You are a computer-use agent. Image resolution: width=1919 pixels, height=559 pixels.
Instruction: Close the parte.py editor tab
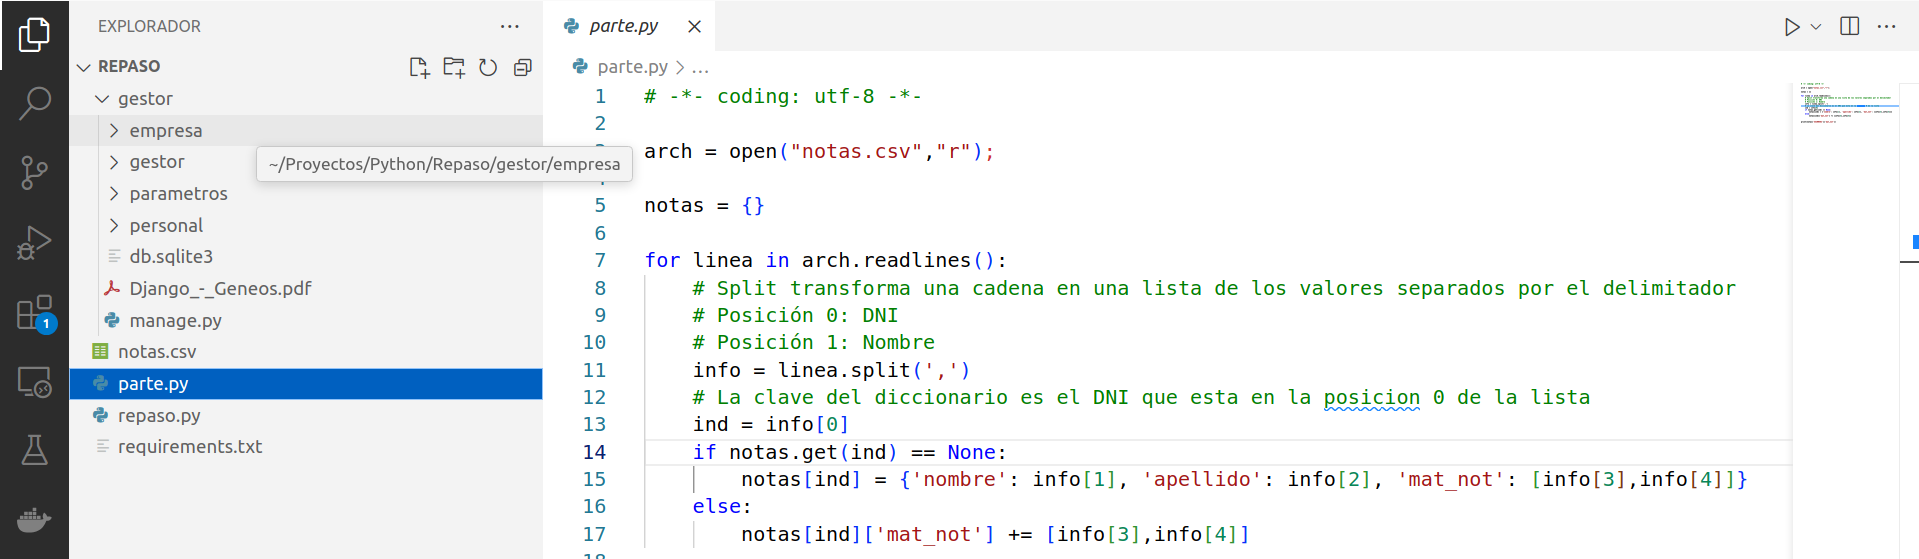click(x=694, y=27)
